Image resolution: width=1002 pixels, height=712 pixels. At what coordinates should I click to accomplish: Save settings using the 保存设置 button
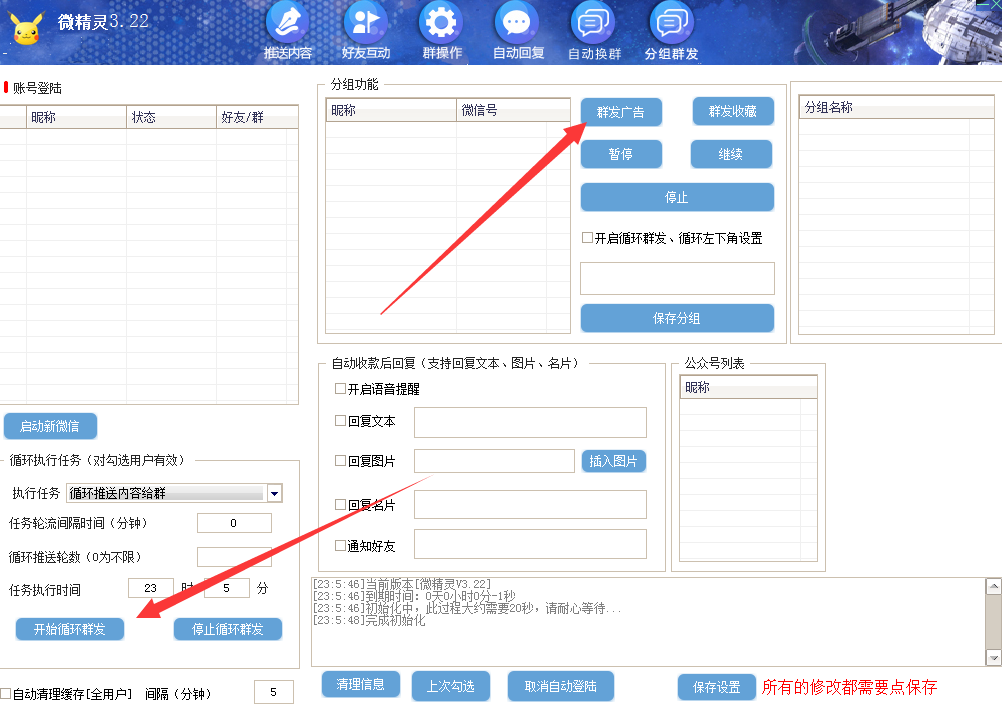pos(716,687)
